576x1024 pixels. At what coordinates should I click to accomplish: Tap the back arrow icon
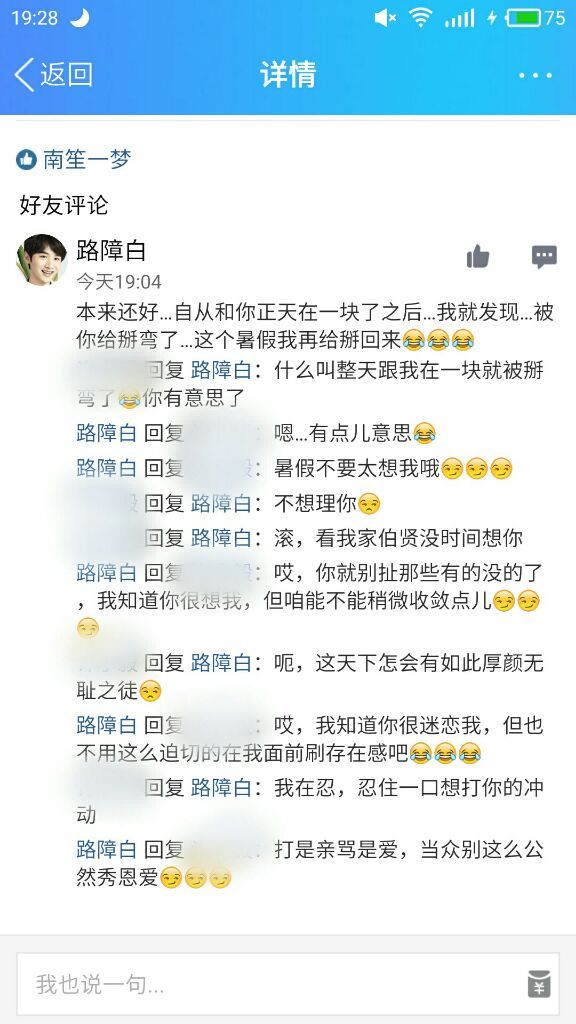[x=25, y=74]
